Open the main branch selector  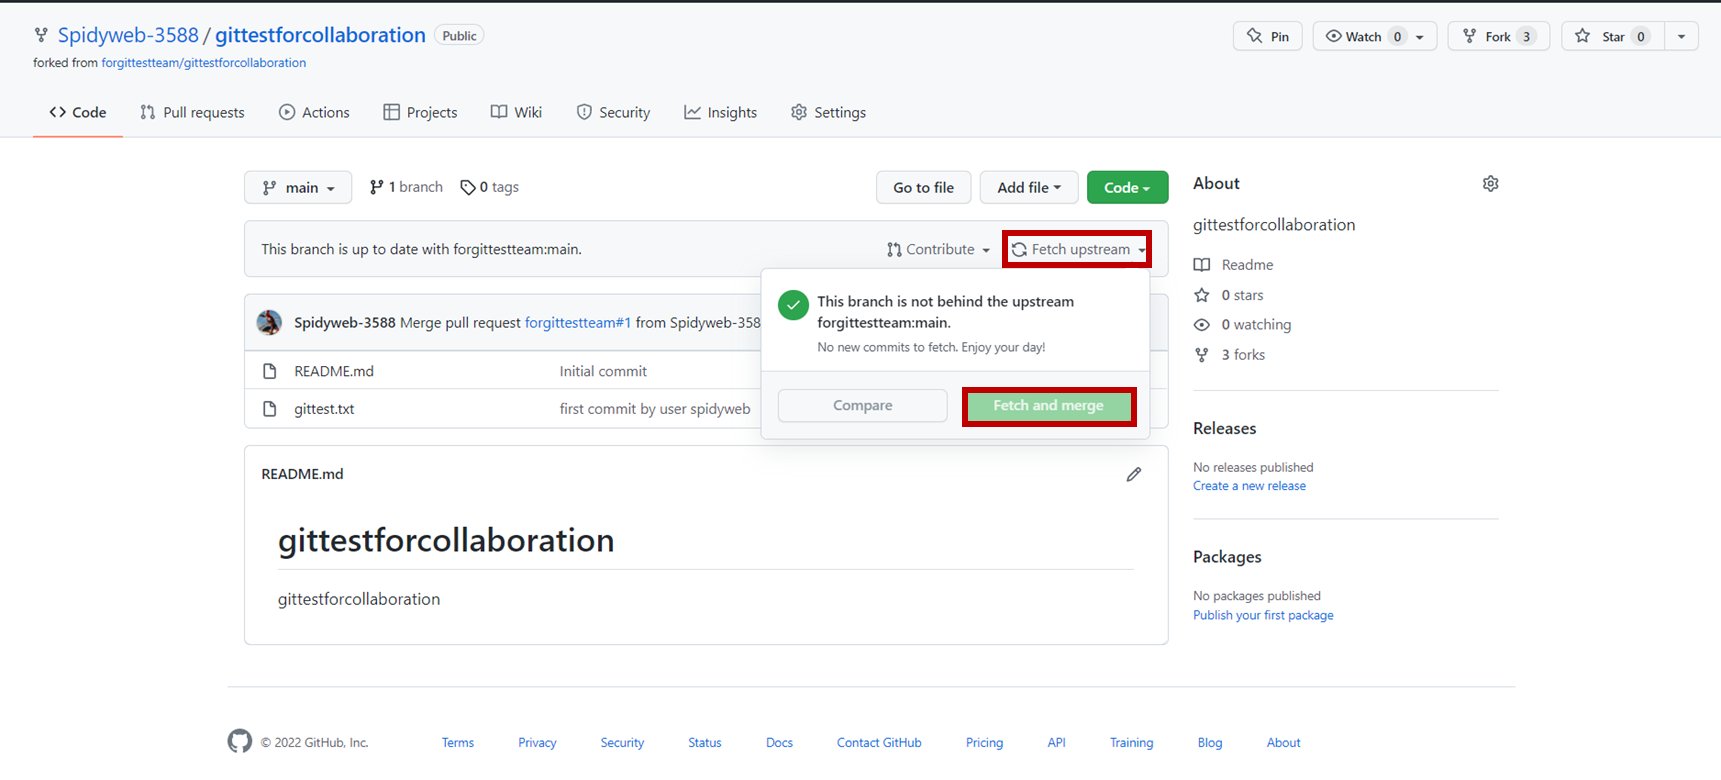(298, 188)
